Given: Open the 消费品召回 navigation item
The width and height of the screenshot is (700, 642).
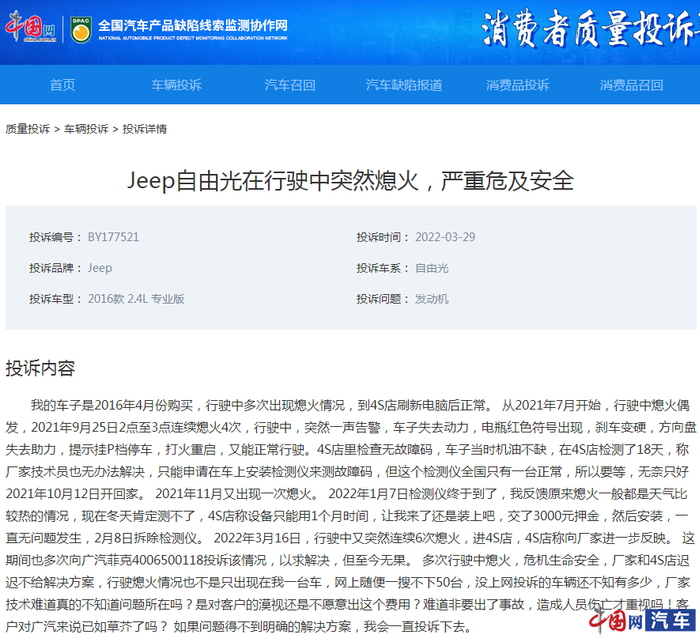Looking at the screenshot, I should tap(632, 85).
